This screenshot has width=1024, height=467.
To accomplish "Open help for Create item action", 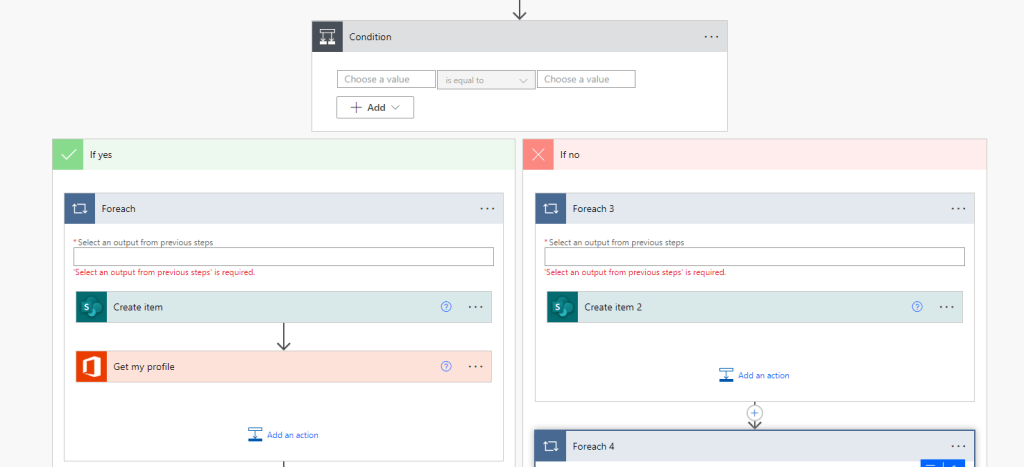I will pos(446,307).
